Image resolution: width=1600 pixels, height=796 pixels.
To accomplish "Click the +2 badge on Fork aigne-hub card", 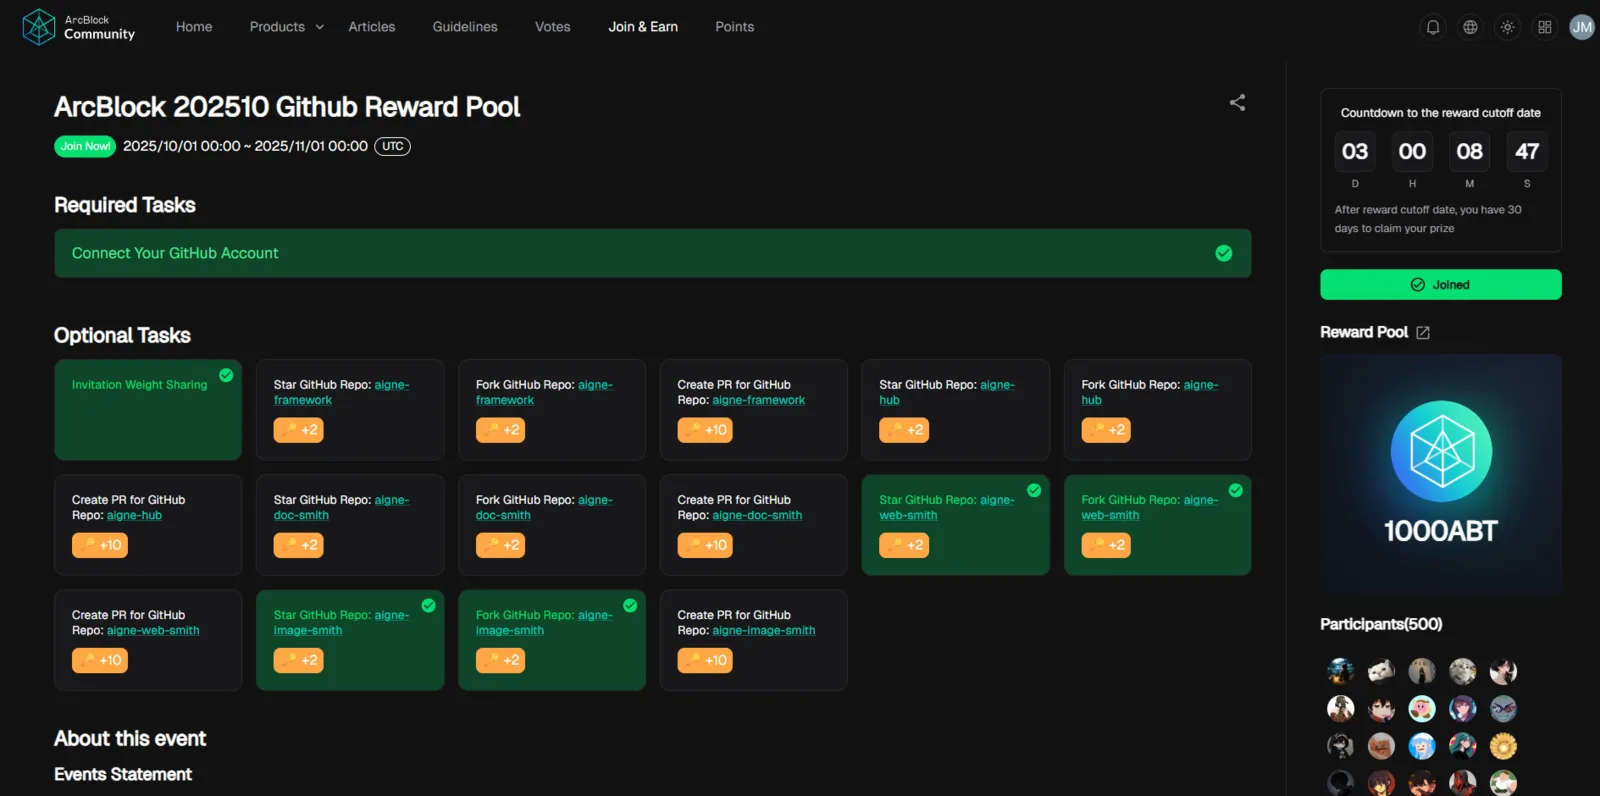I will [x=1106, y=430].
